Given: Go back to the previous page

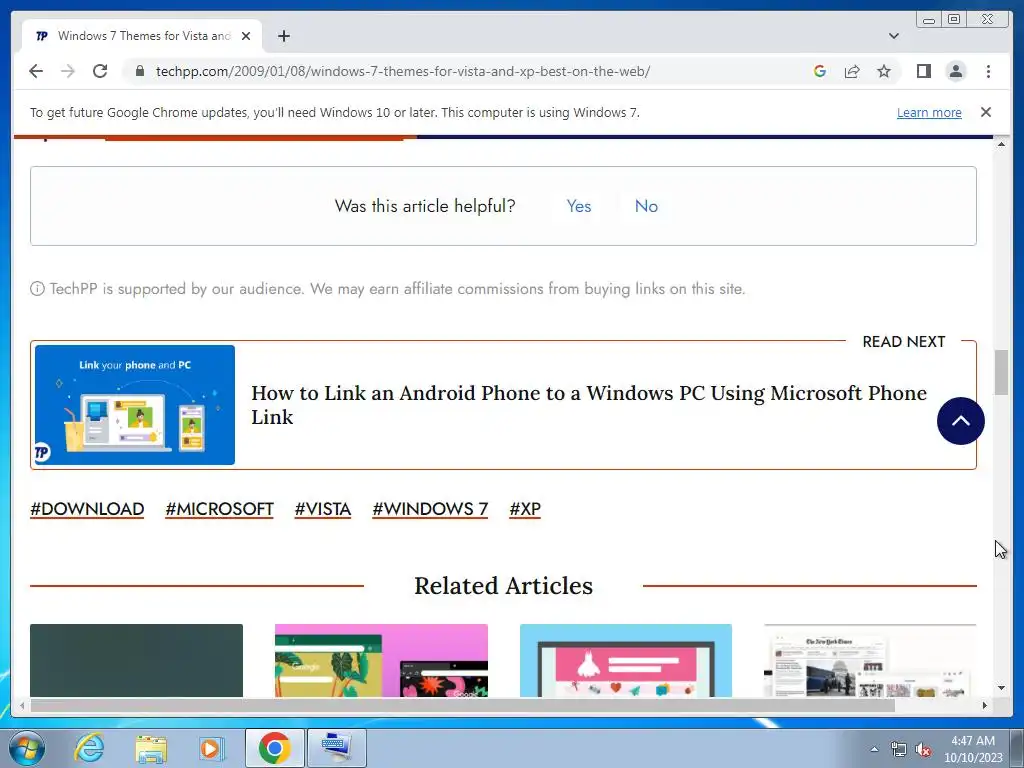Looking at the screenshot, I should [x=36, y=71].
